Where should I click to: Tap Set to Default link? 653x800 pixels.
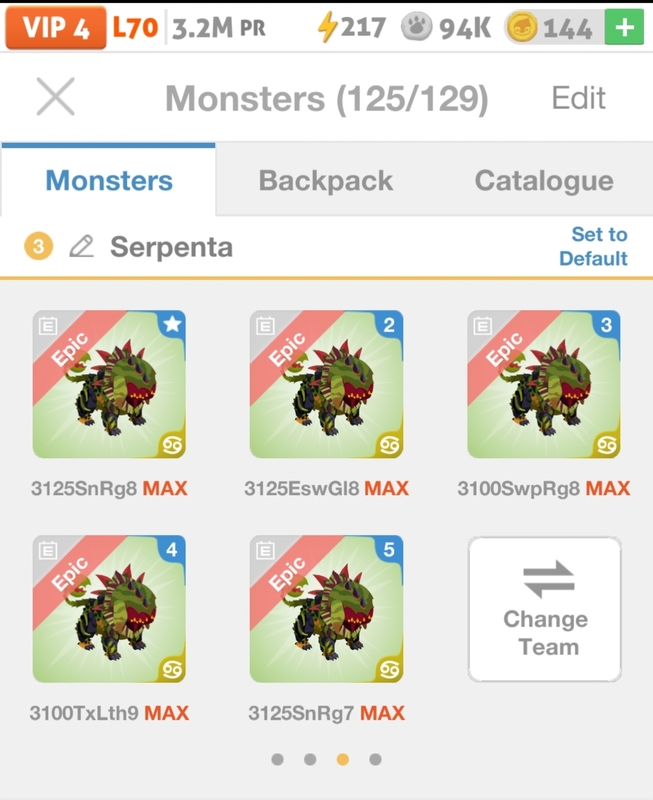click(x=594, y=246)
